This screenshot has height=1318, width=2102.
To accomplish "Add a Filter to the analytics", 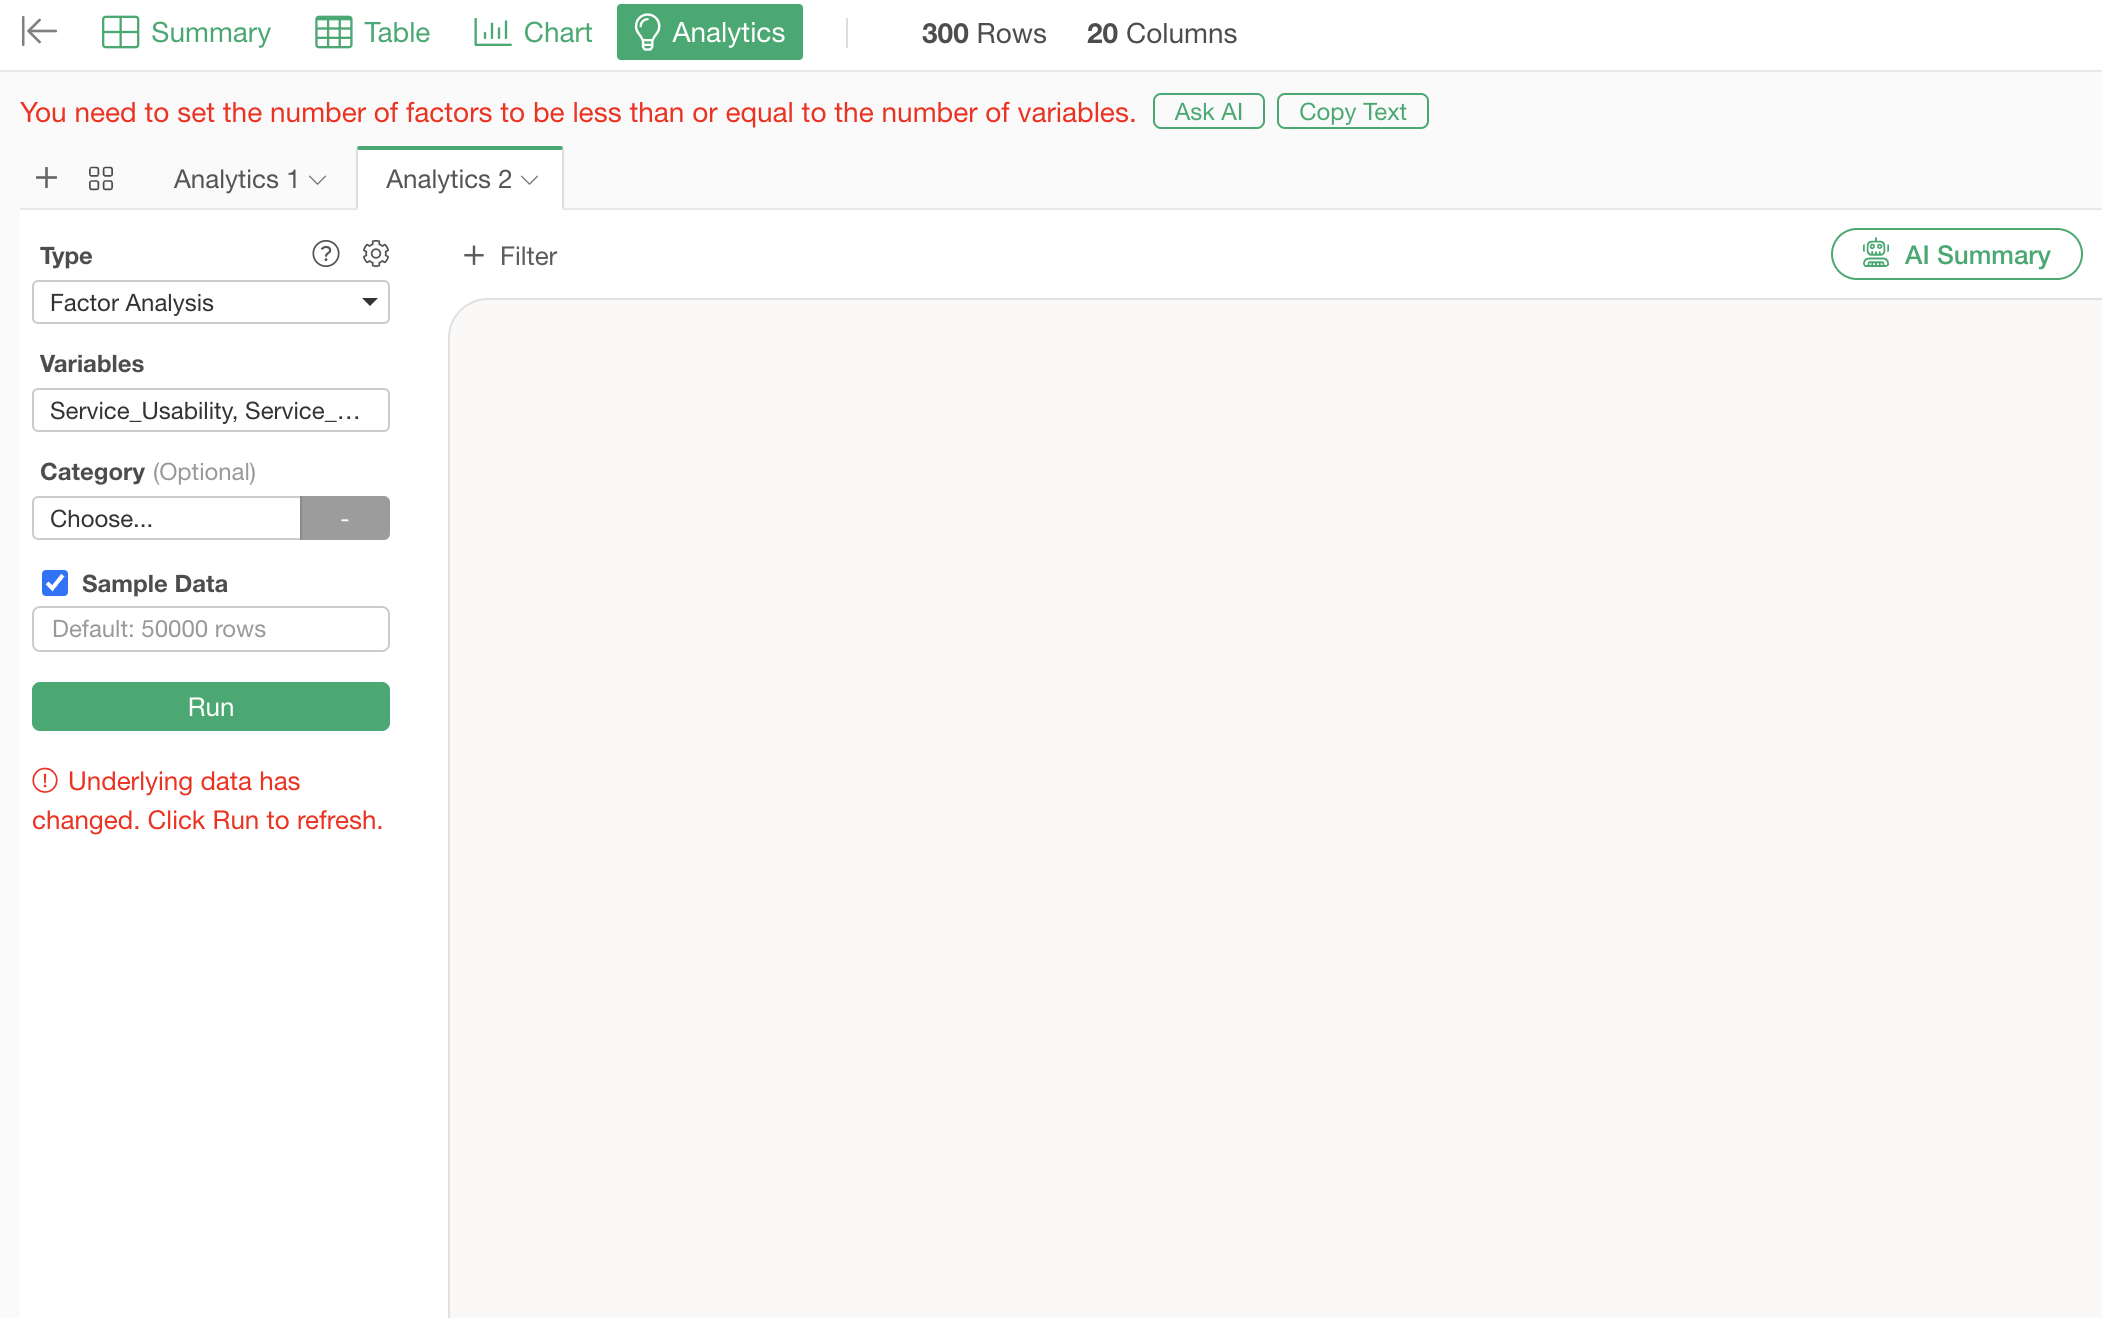I will (510, 256).
